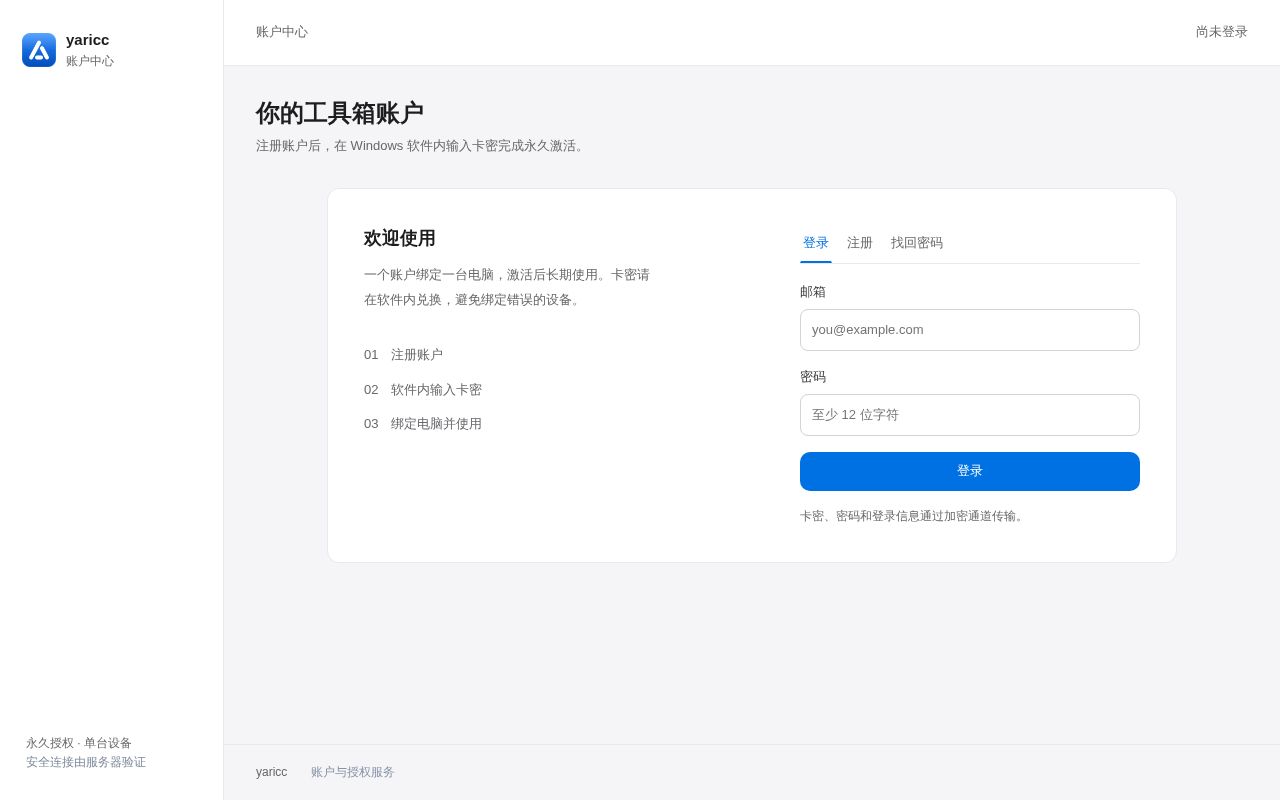Image resolution: width=1280 pixels, height=800 pixels.
Task: Click the yaricc sidebar brand name
Action: 88,40
